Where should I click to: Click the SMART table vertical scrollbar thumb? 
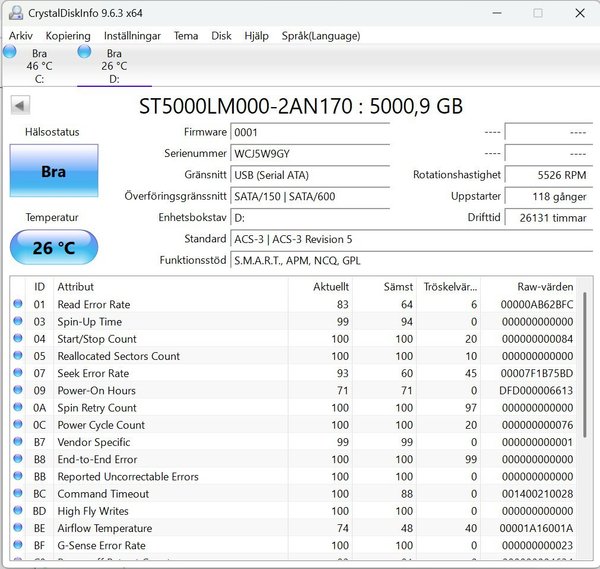click(x=585, y=365)
